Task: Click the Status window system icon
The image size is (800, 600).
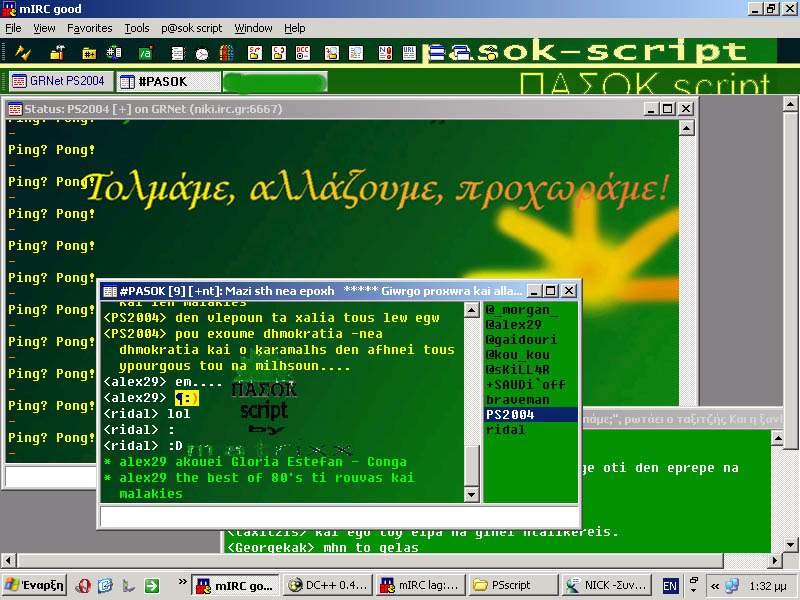Action: (15, 109)
